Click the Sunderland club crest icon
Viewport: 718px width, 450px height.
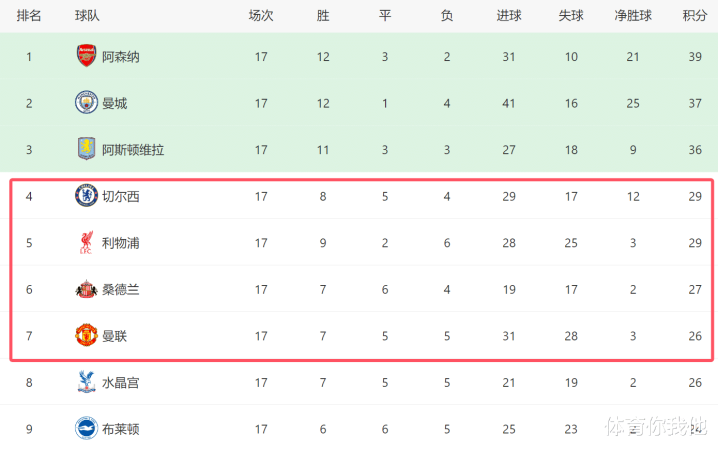pyautogui.click(x=86, y=289)
